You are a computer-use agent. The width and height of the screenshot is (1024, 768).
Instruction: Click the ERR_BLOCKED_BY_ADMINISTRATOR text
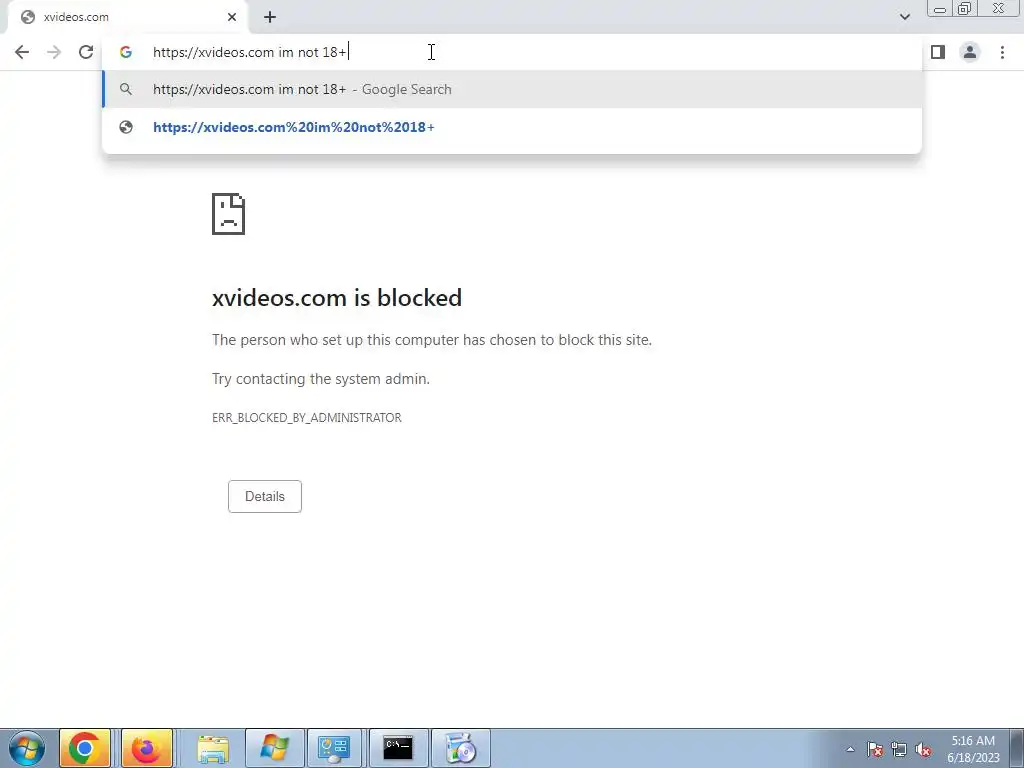tap(307, 417)
